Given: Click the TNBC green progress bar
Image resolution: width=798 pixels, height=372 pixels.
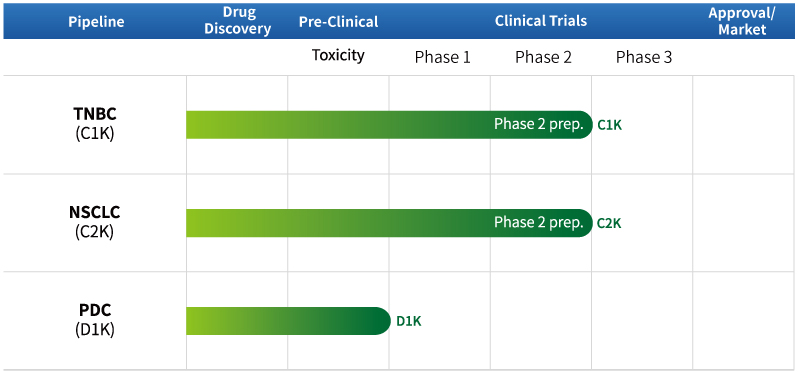Looking at the screenshot, I should (x=389, y=125).
